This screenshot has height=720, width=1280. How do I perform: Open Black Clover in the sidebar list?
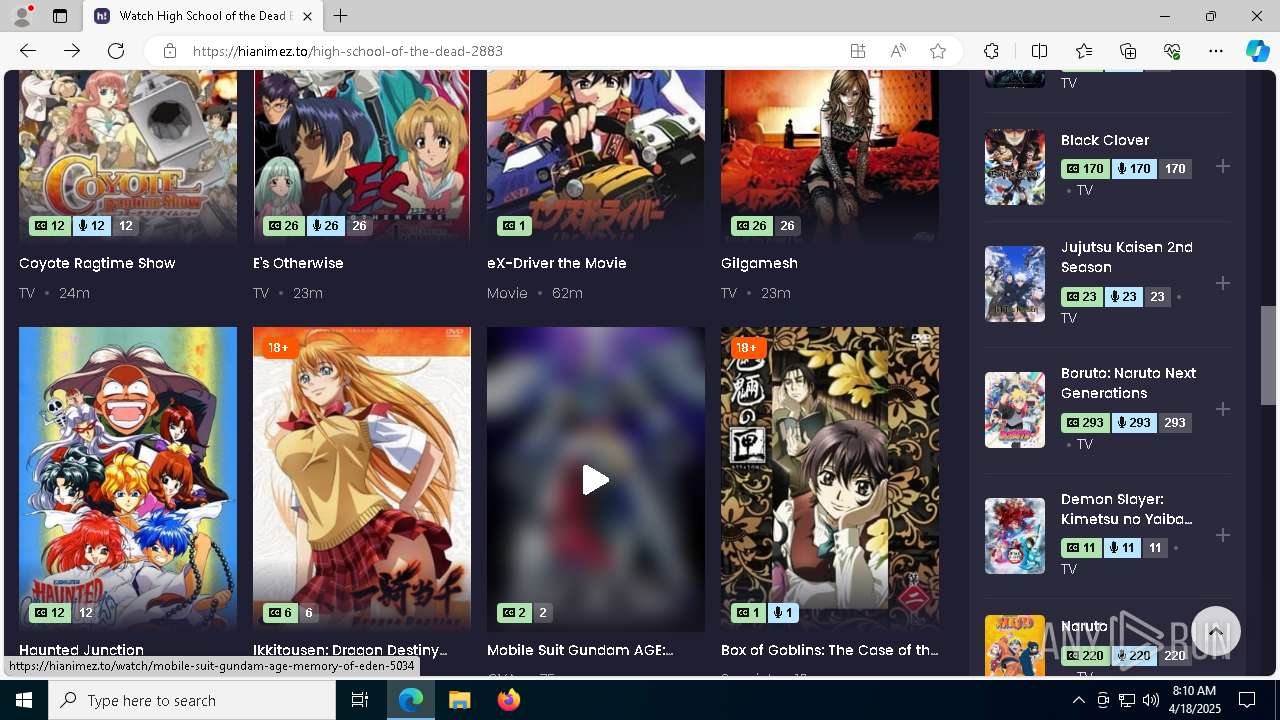pyautogui.click(x=1105, y=140)
